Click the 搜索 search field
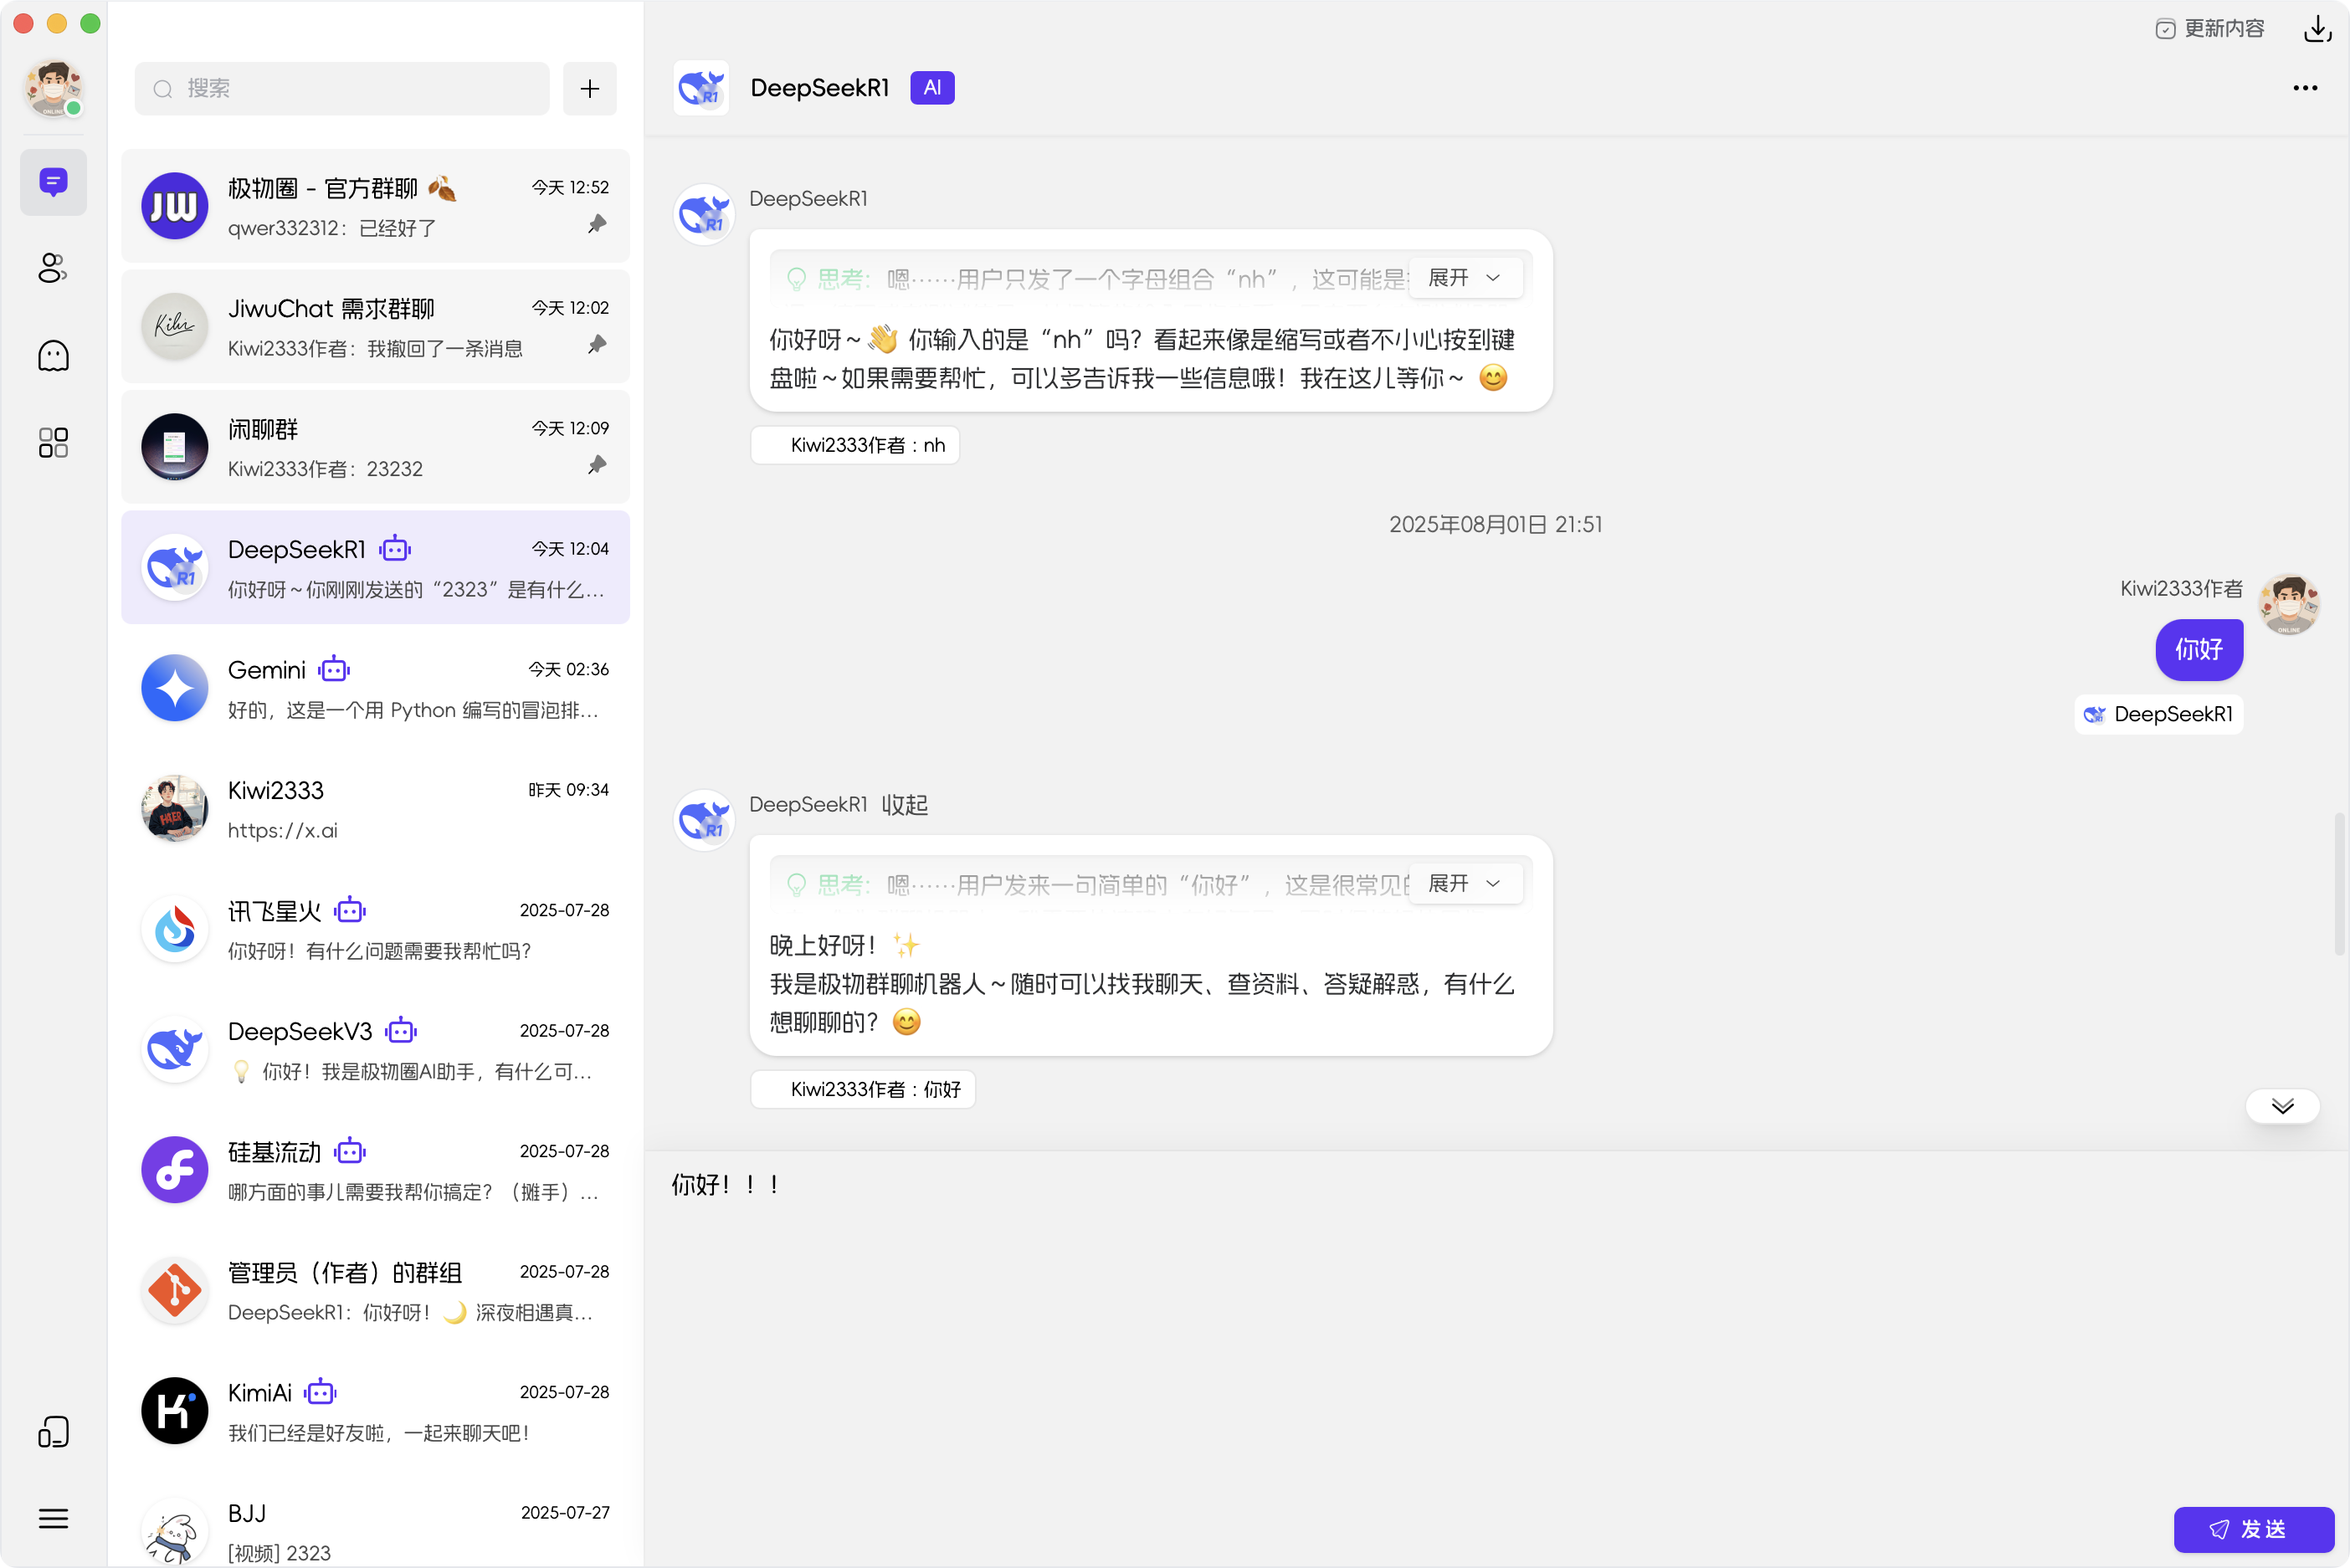Image resolution: width=2350 pixels, height=1568 pixels. [342, 89]
